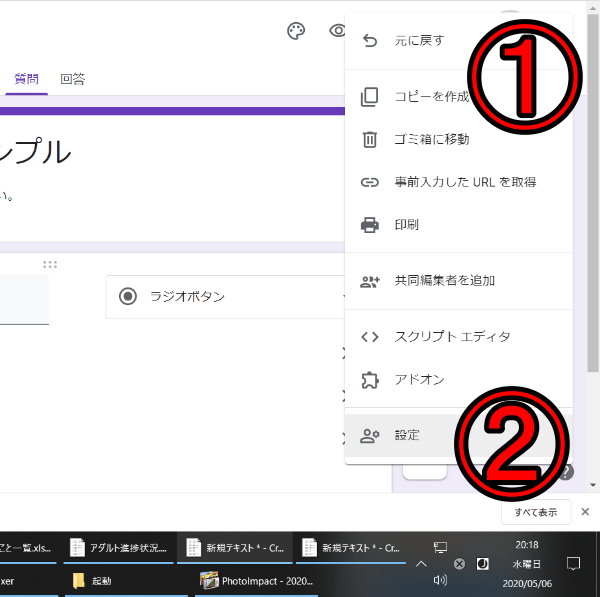
Task: Switch to the 質問 tab
Action: 26,78
